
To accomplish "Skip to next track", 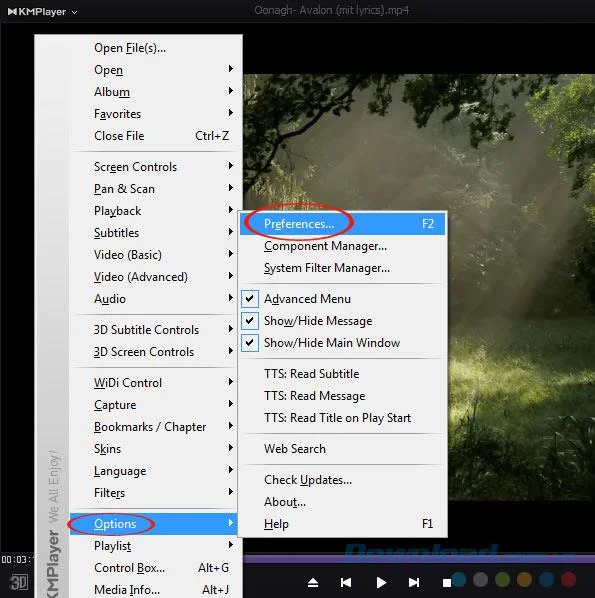I will (414, 582).
